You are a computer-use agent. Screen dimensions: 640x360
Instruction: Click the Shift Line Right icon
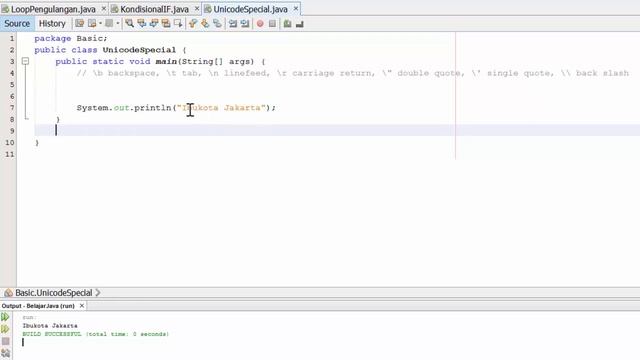245,24
